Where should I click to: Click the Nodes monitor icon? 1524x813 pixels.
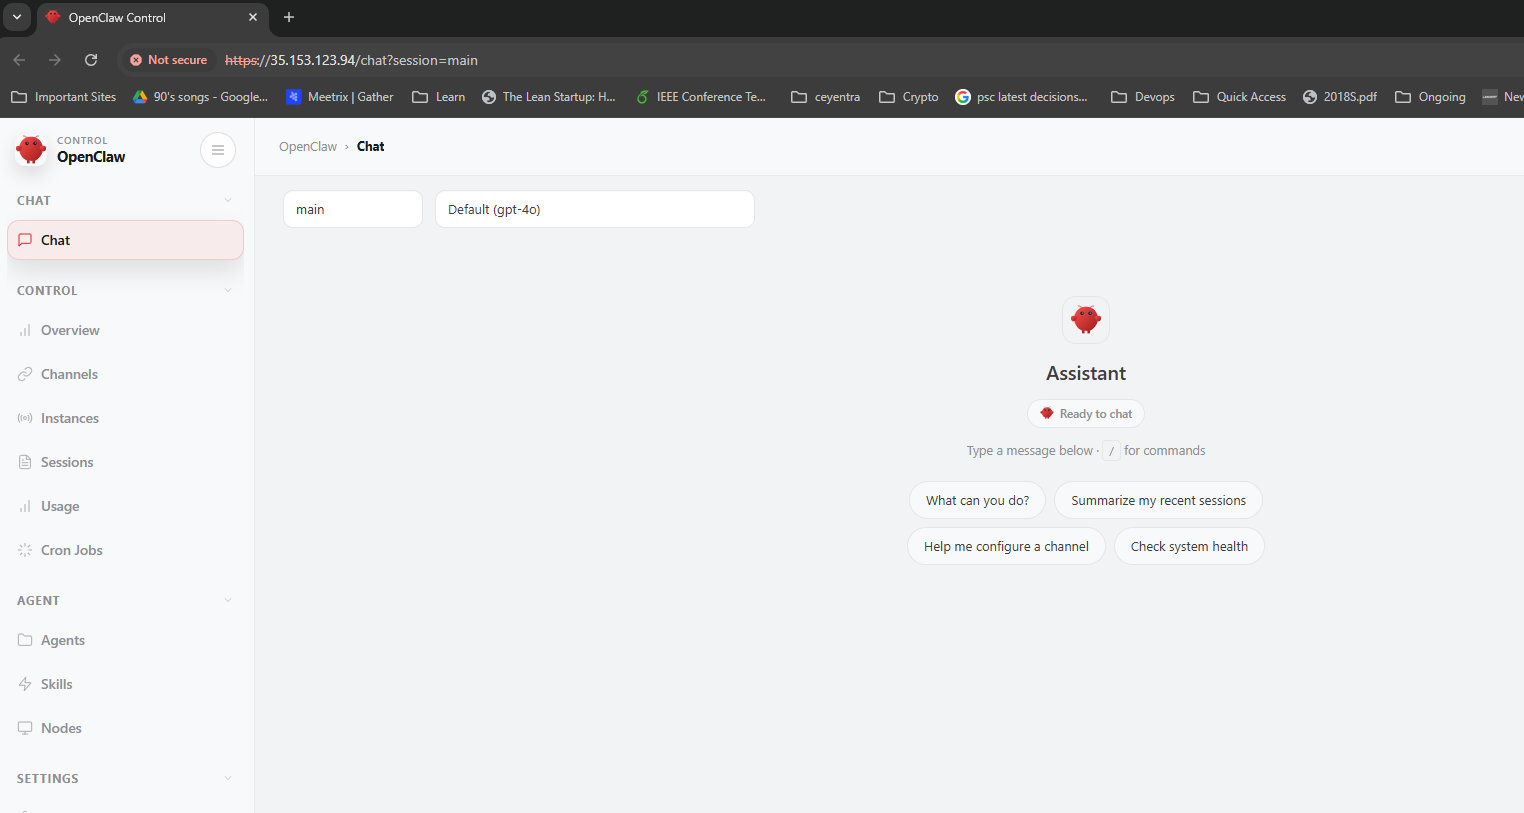click(25, 729)
